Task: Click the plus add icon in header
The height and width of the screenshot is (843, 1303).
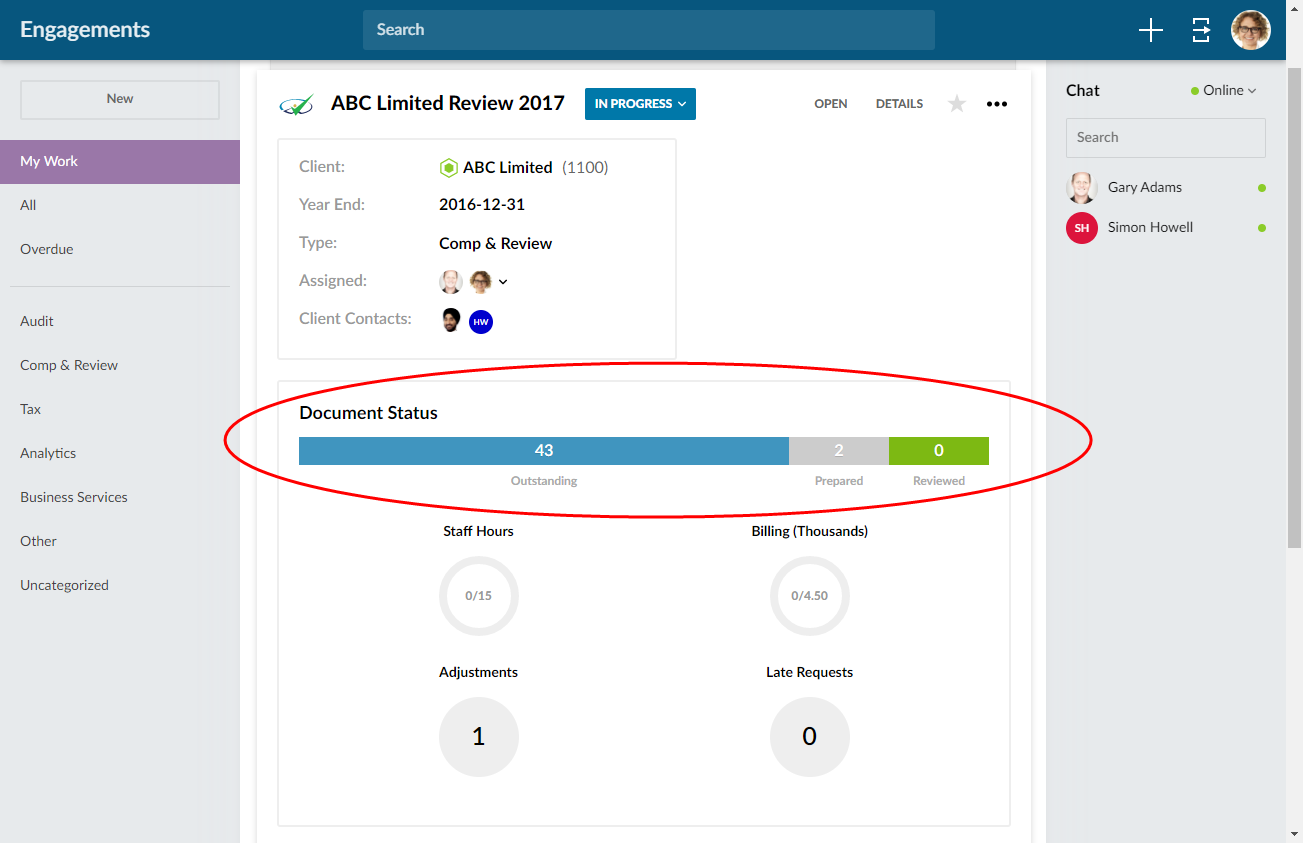Action: 1151,30
